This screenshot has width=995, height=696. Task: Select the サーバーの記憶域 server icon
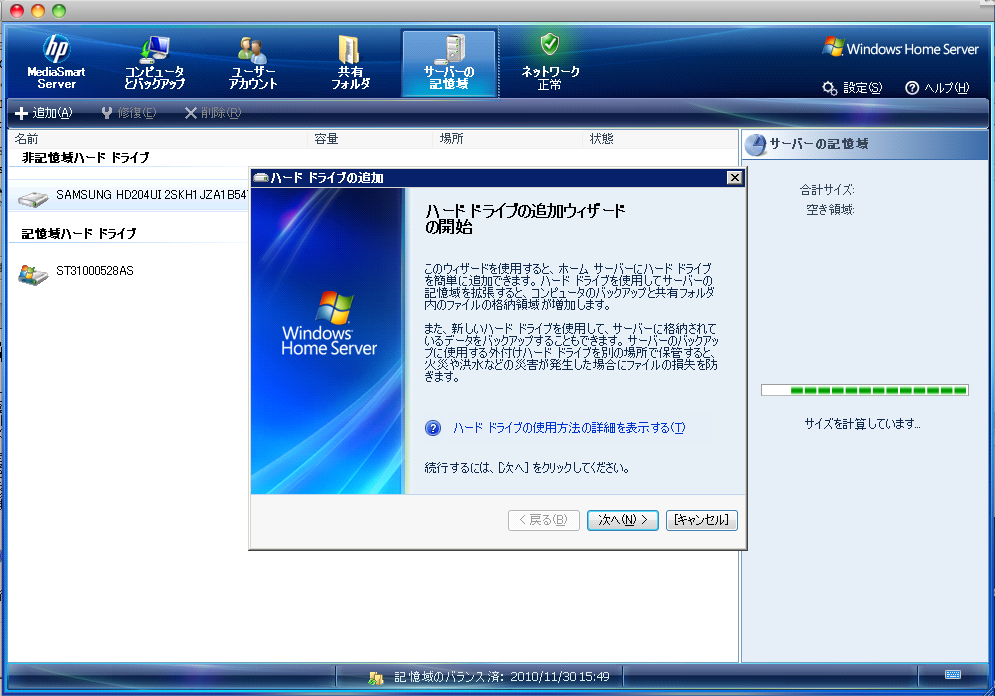pos(449,50)
